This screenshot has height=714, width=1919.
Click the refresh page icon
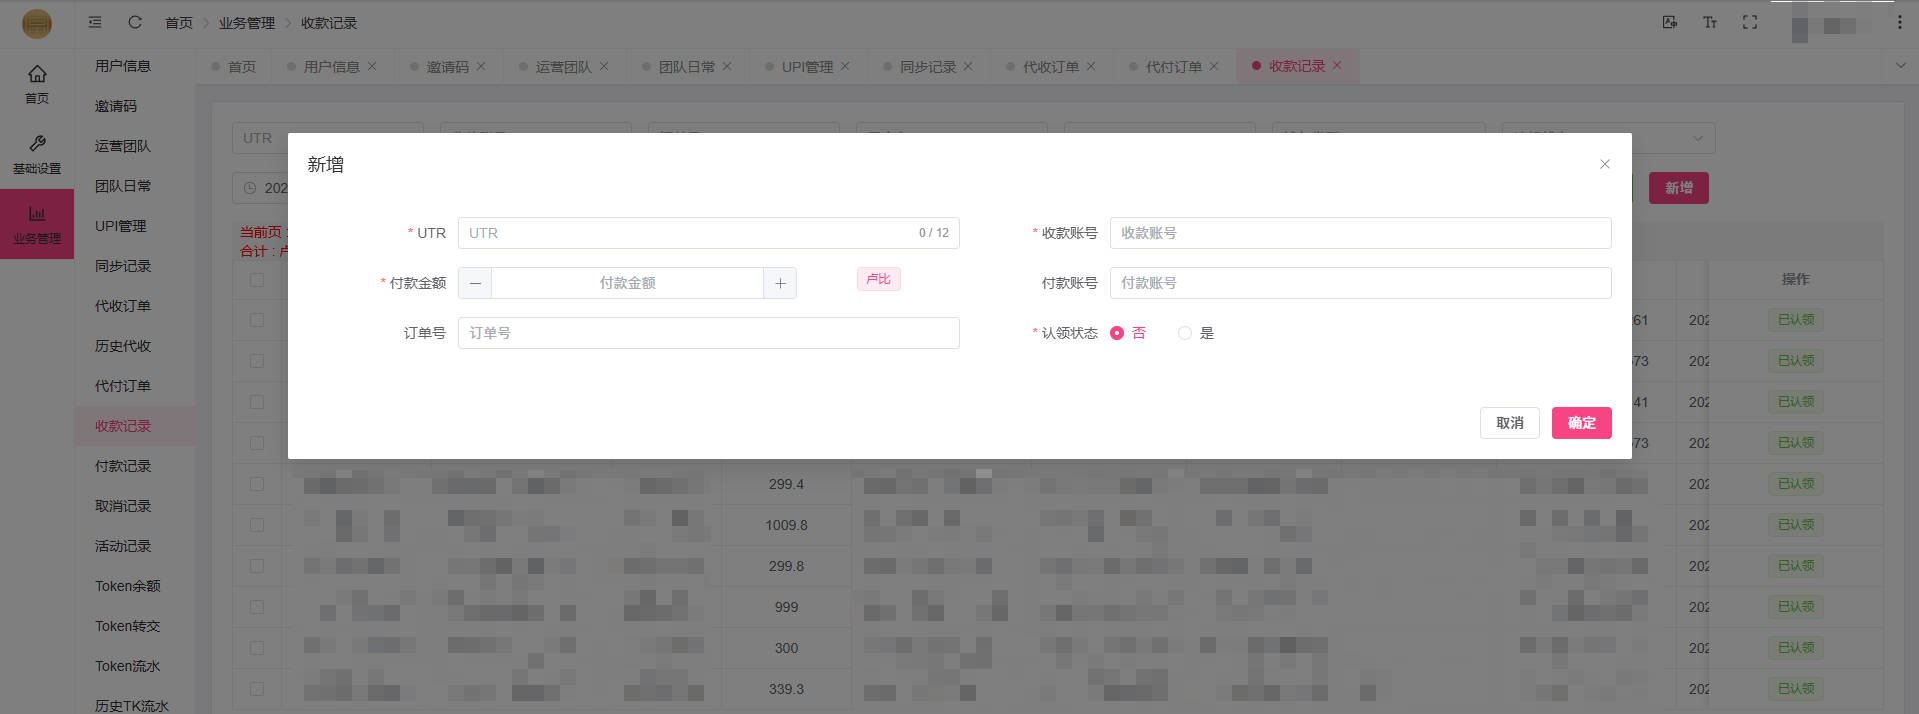point(135,22)
